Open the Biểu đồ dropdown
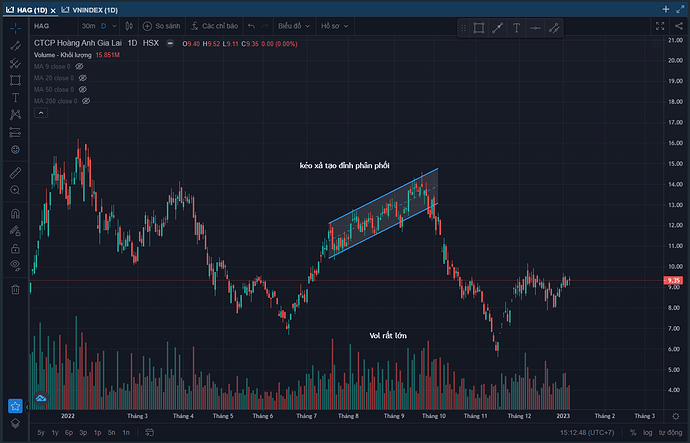 click(x=294, y=26)
